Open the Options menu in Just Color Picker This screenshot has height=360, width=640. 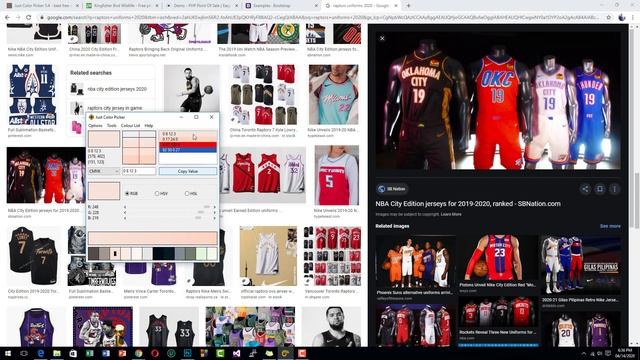(x=95, y=126)
